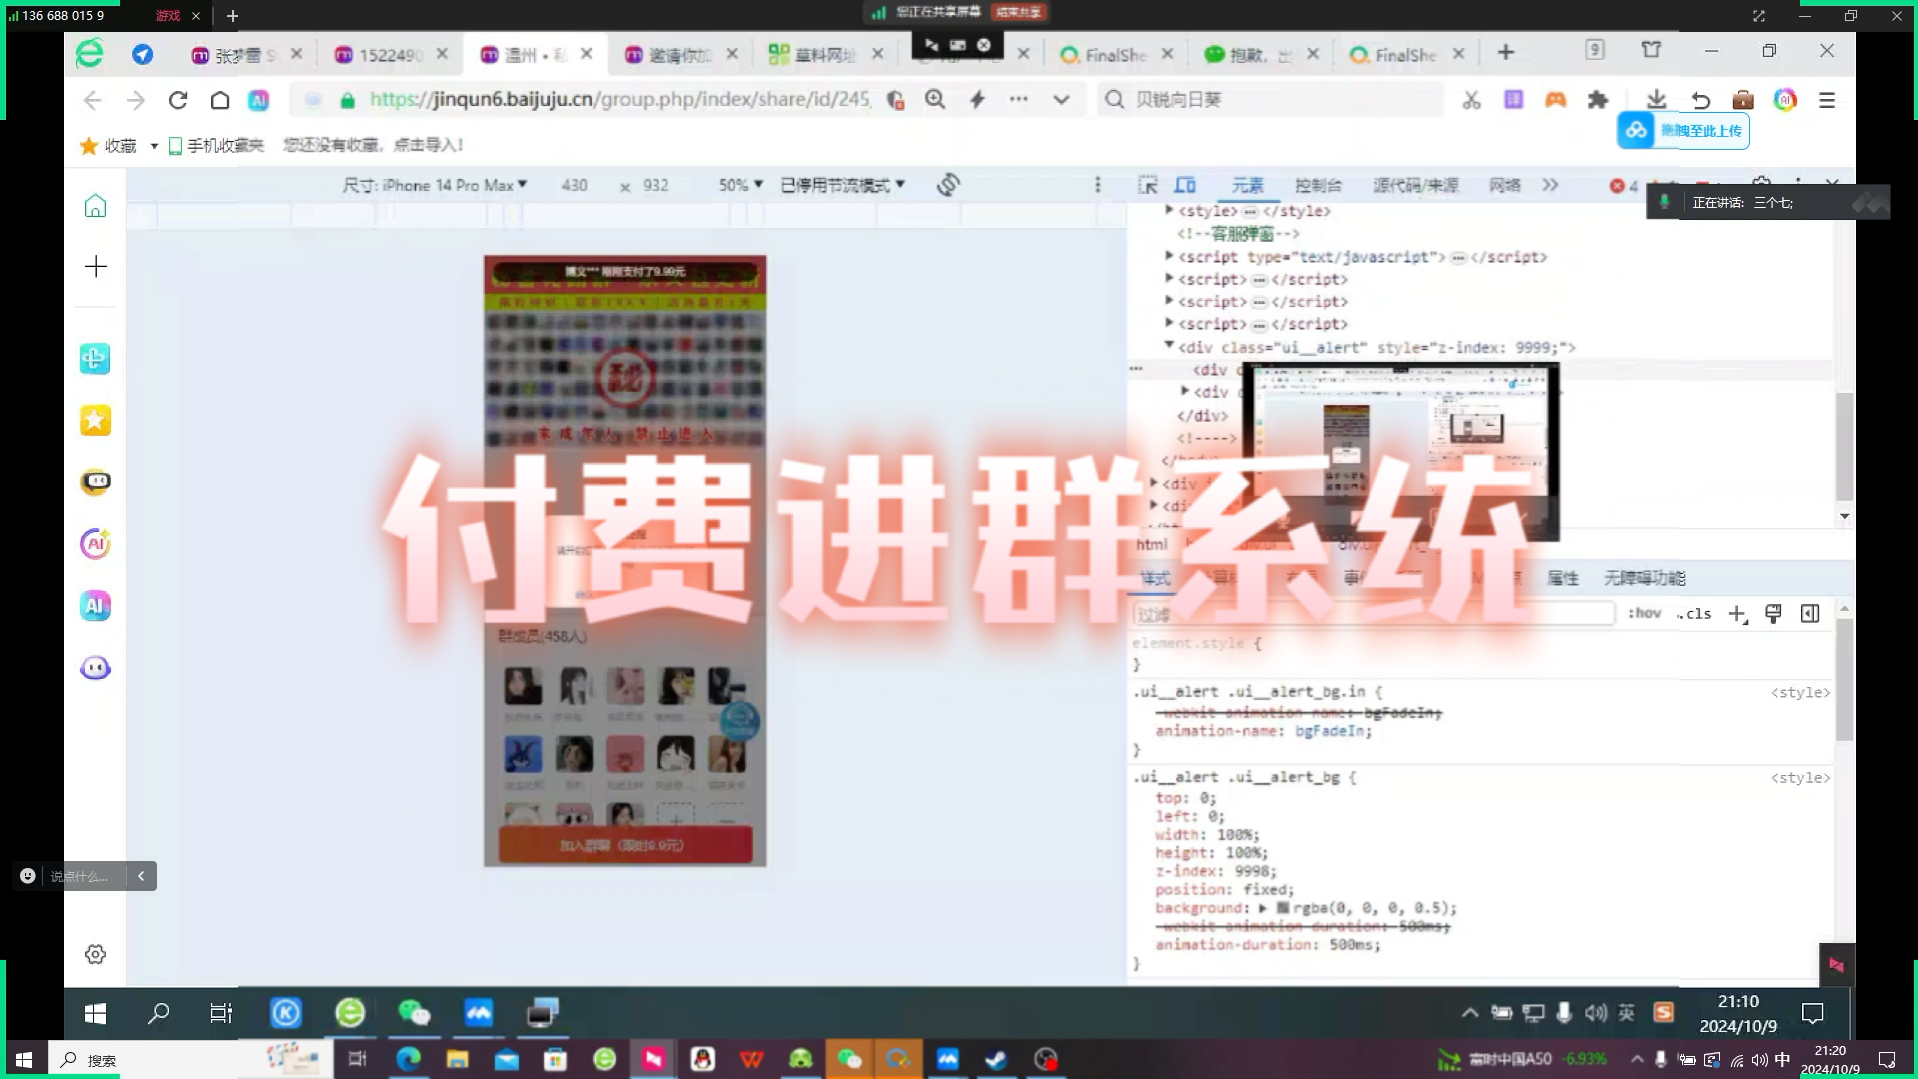Click the Elements tree vertical scrollbar

[x=1844, y=445]
